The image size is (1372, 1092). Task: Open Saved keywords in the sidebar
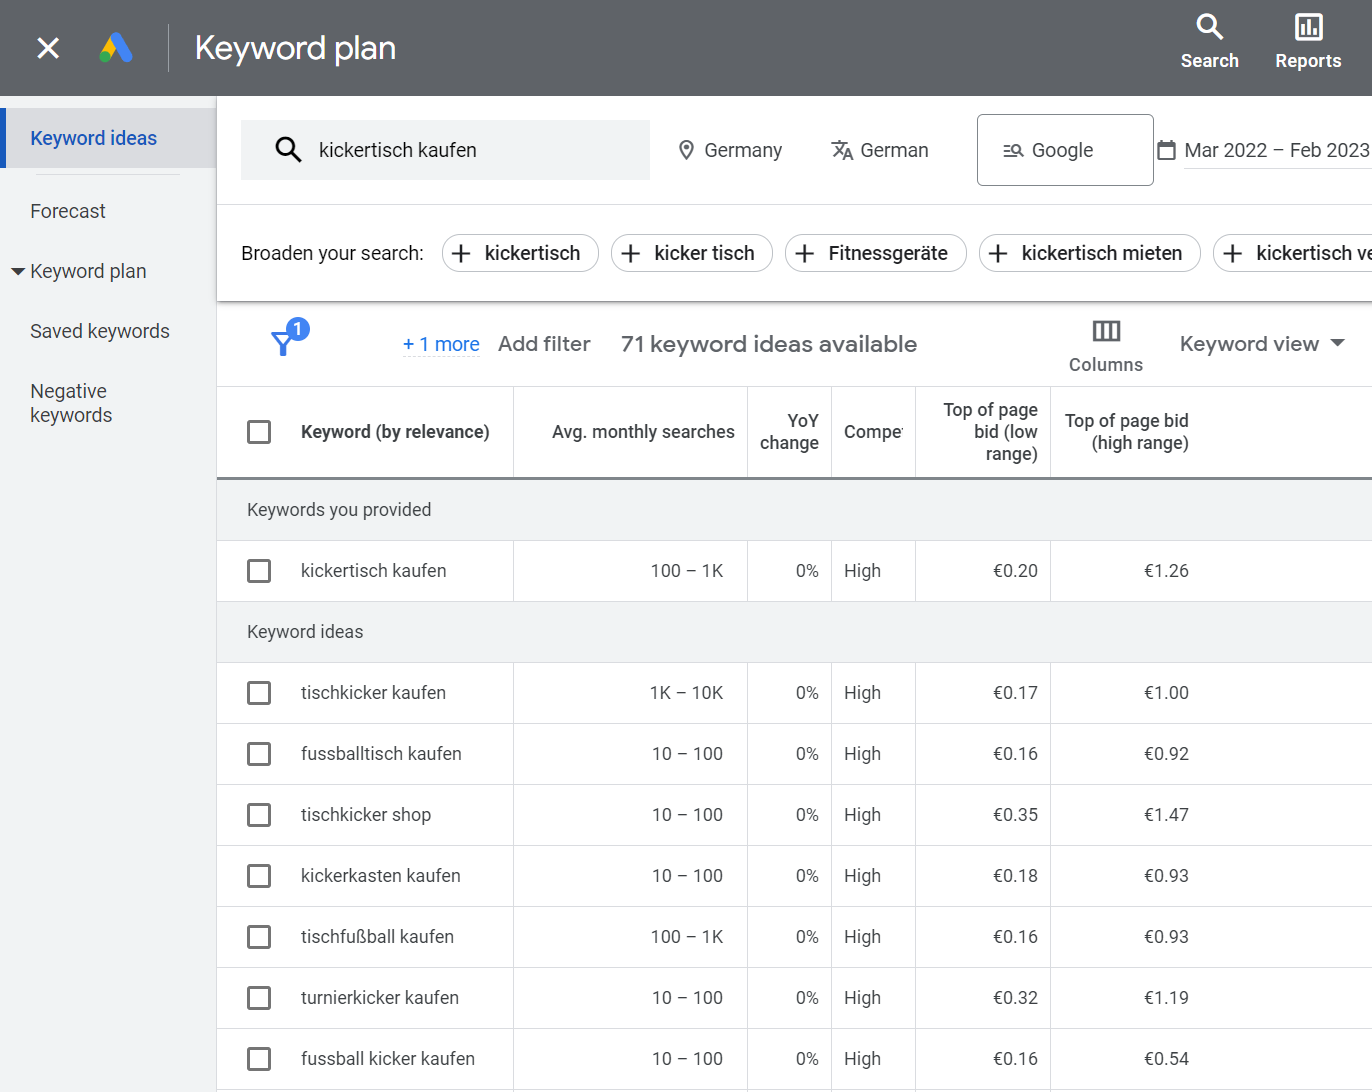(x=100, y=331)
